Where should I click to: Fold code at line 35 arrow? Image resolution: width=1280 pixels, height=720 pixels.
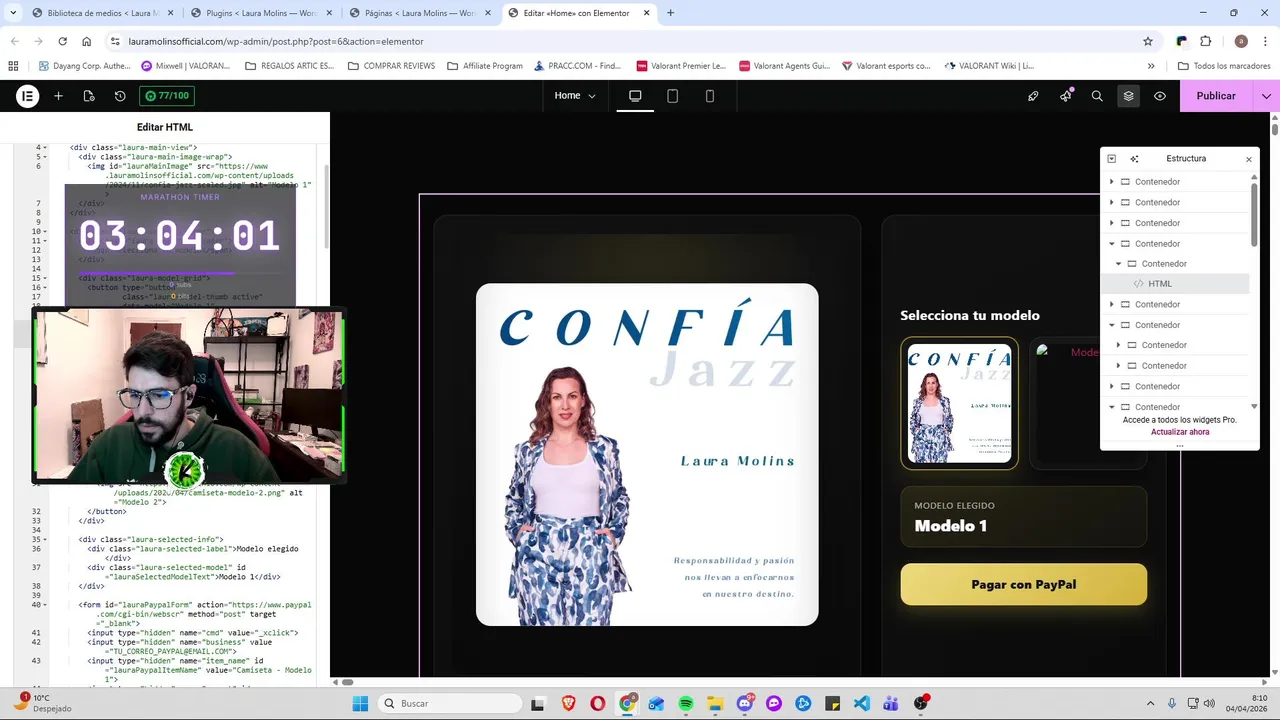[x=43, y=540]
